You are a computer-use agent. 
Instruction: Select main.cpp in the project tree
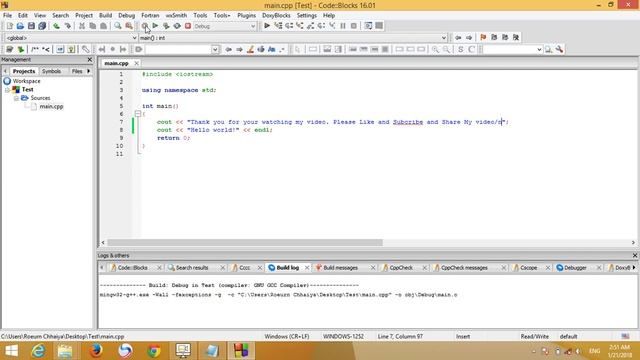tap(51, 107)
